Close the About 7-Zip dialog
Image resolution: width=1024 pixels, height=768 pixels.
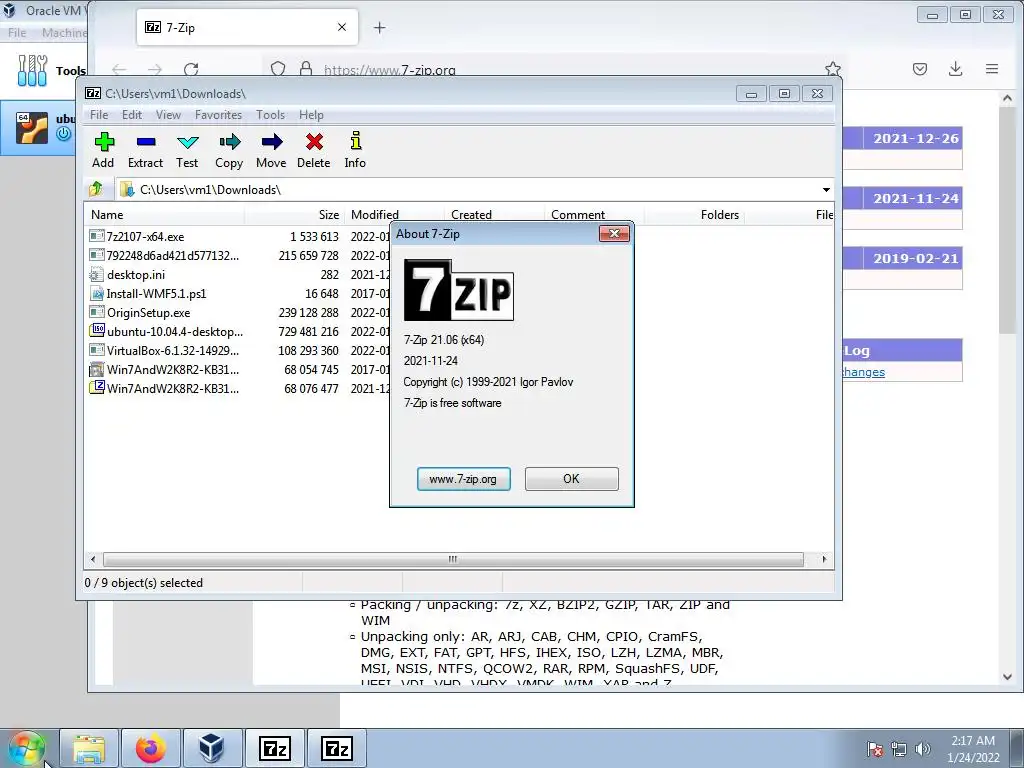(615, 233)
